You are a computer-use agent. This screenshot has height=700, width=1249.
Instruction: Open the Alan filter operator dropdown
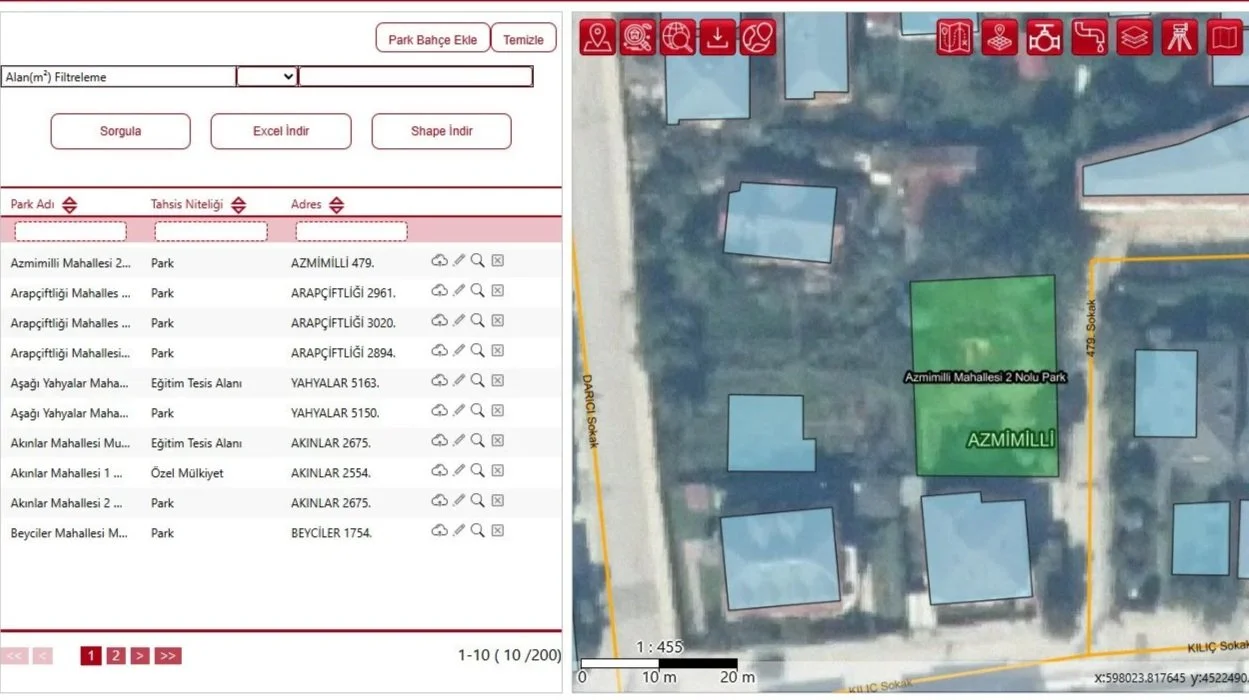[x=267, y=77]
